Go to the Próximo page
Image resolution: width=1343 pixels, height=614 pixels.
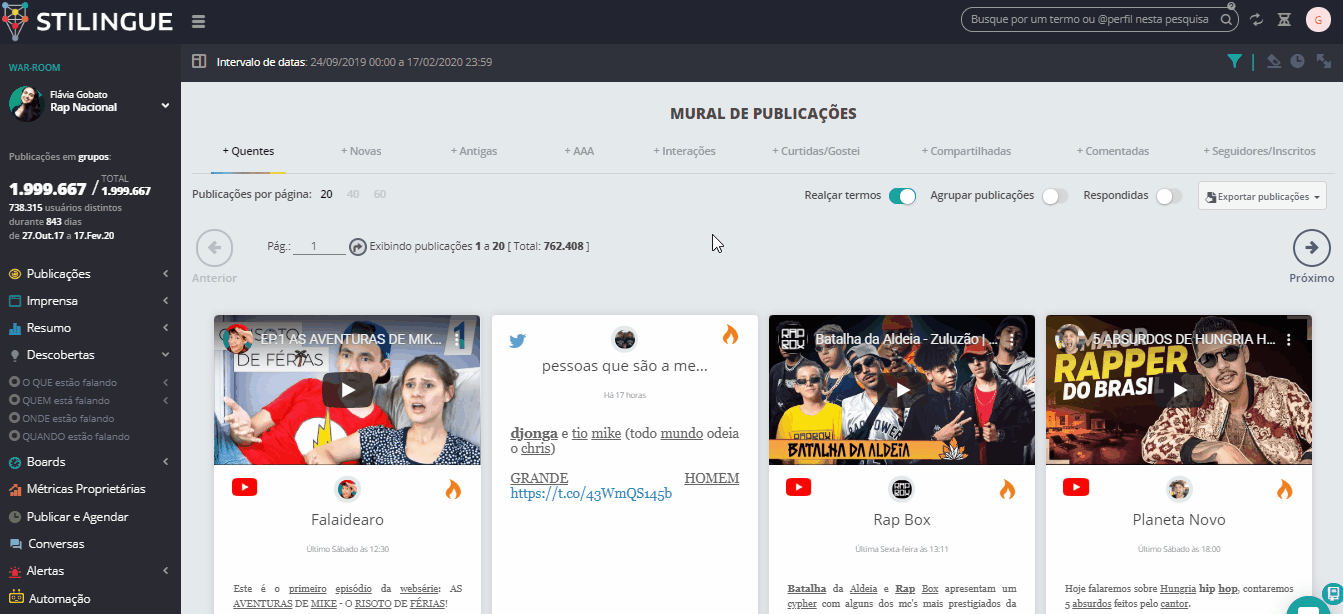pyautogui.click(x=1311, y=247)
